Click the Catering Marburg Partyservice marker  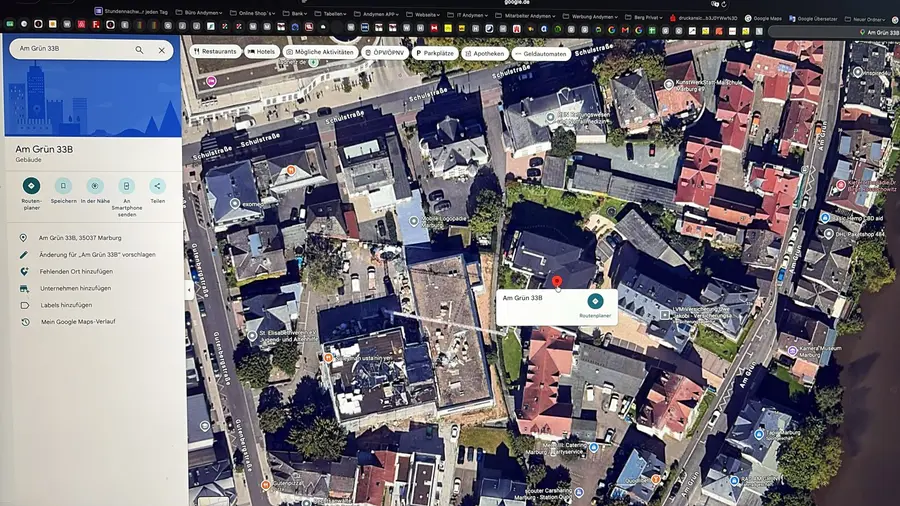(594, 447)
